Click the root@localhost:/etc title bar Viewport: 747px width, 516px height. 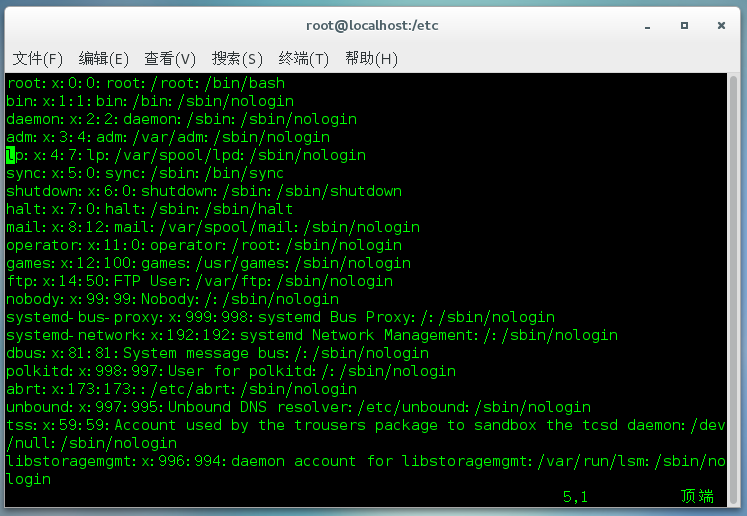tap(372, 25)
